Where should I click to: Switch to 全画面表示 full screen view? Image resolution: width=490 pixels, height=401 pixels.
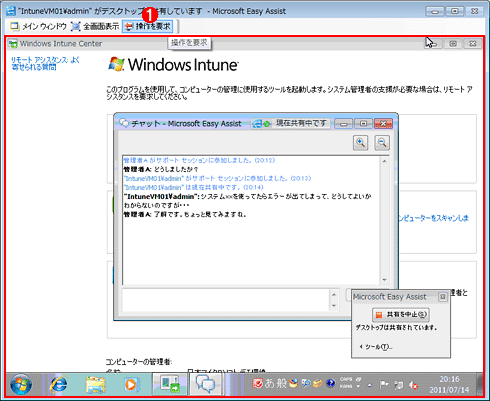95,26
